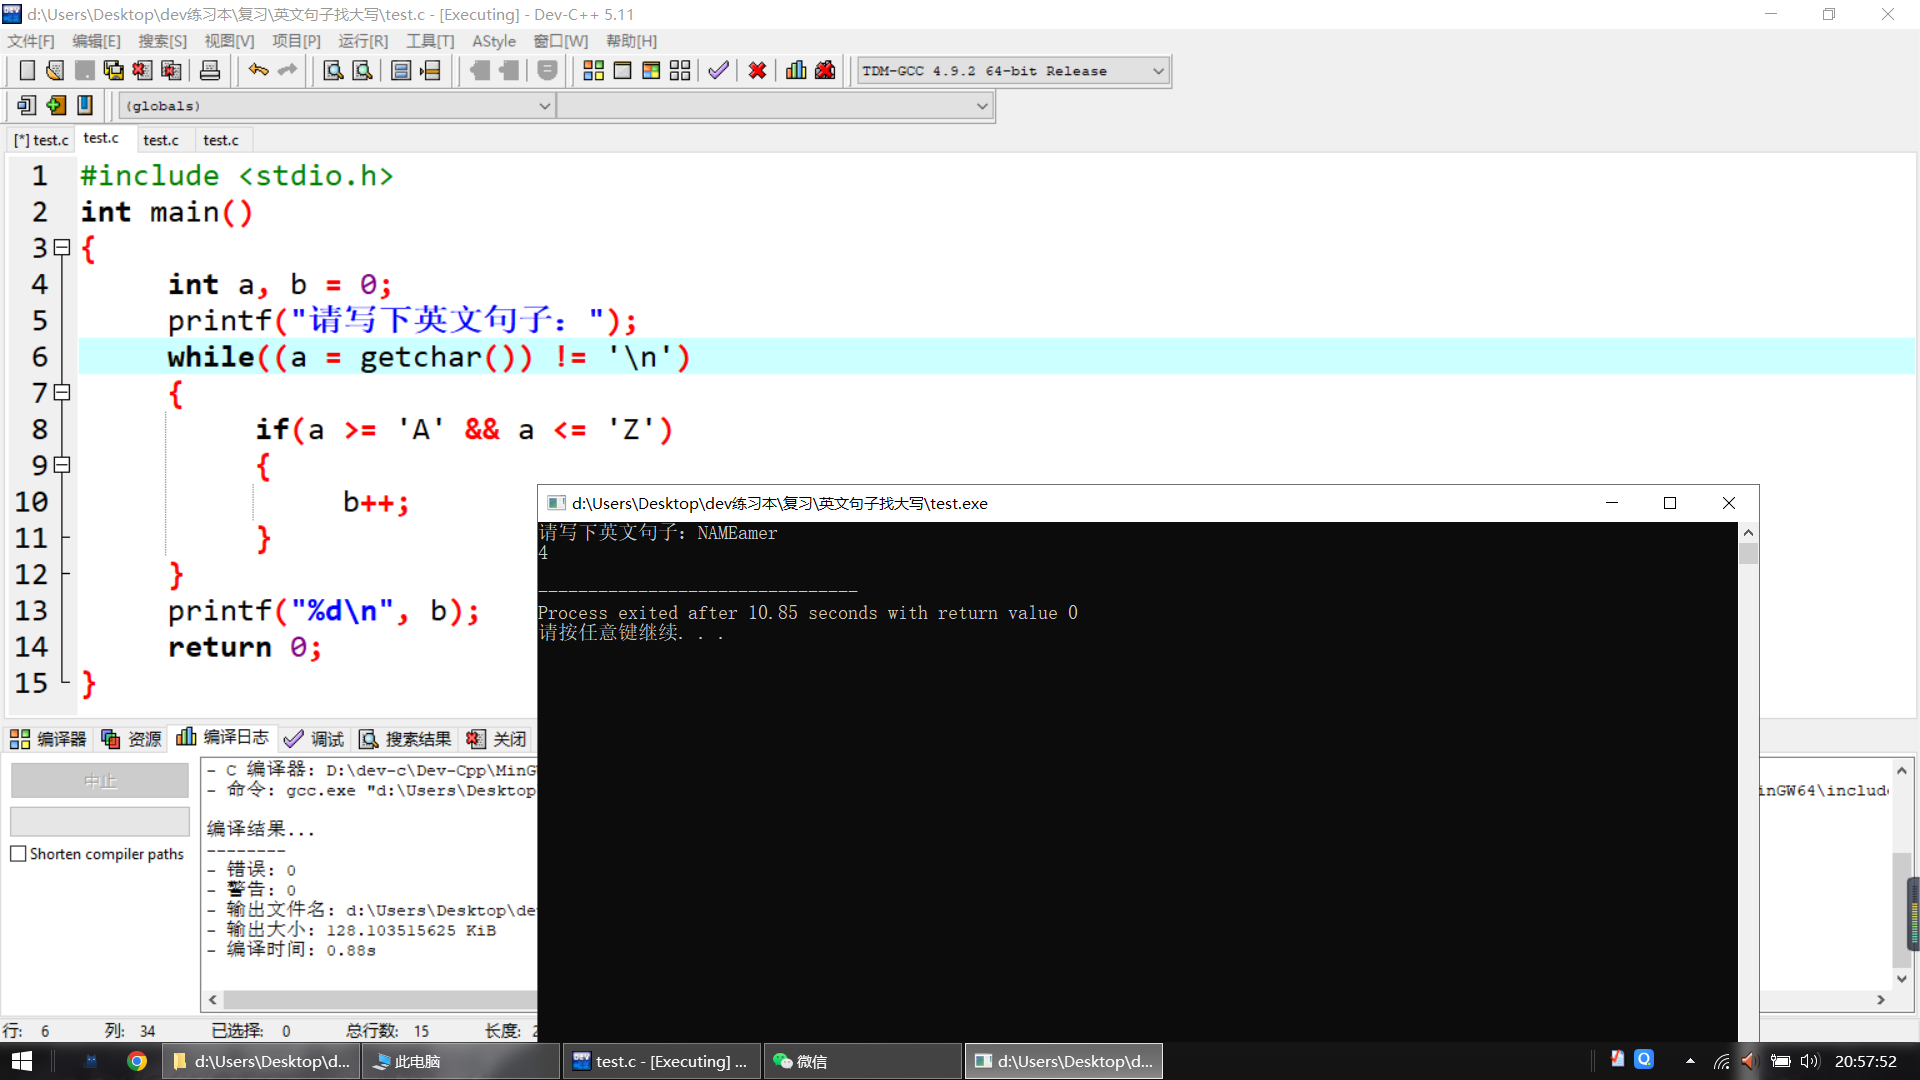Click the Debug checkmark icon
This screenshot has height=1080, width=1920.
(718, 70)
